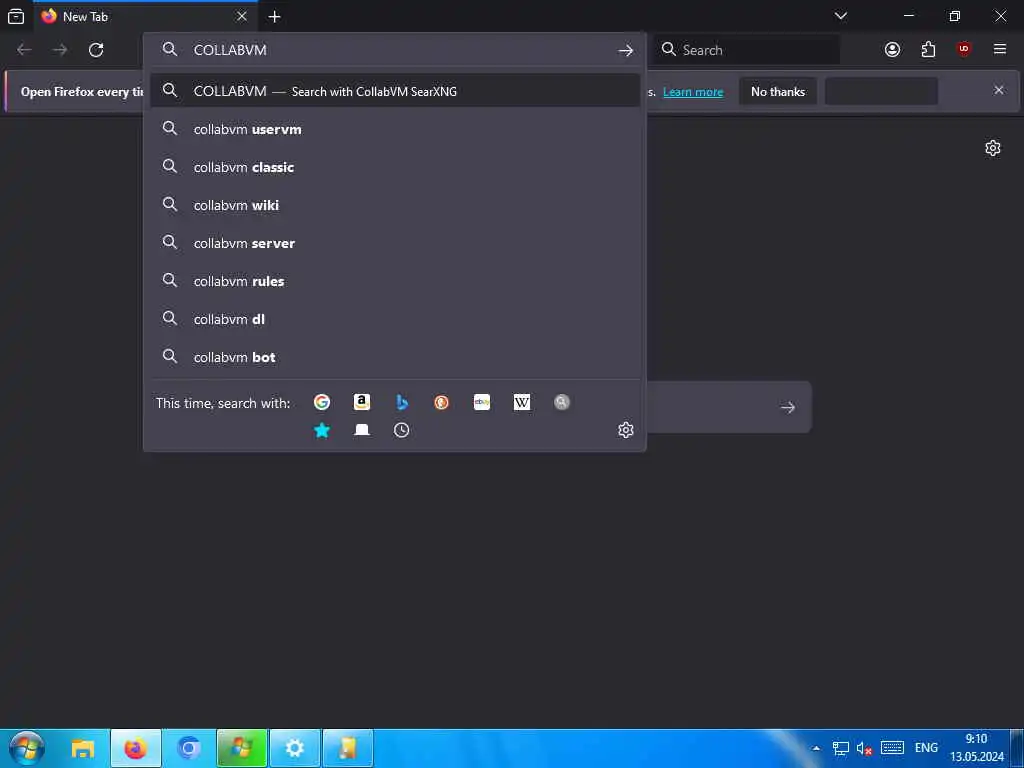Search with Amazon engine icon
1024x768 pixels.
(362, 402)
